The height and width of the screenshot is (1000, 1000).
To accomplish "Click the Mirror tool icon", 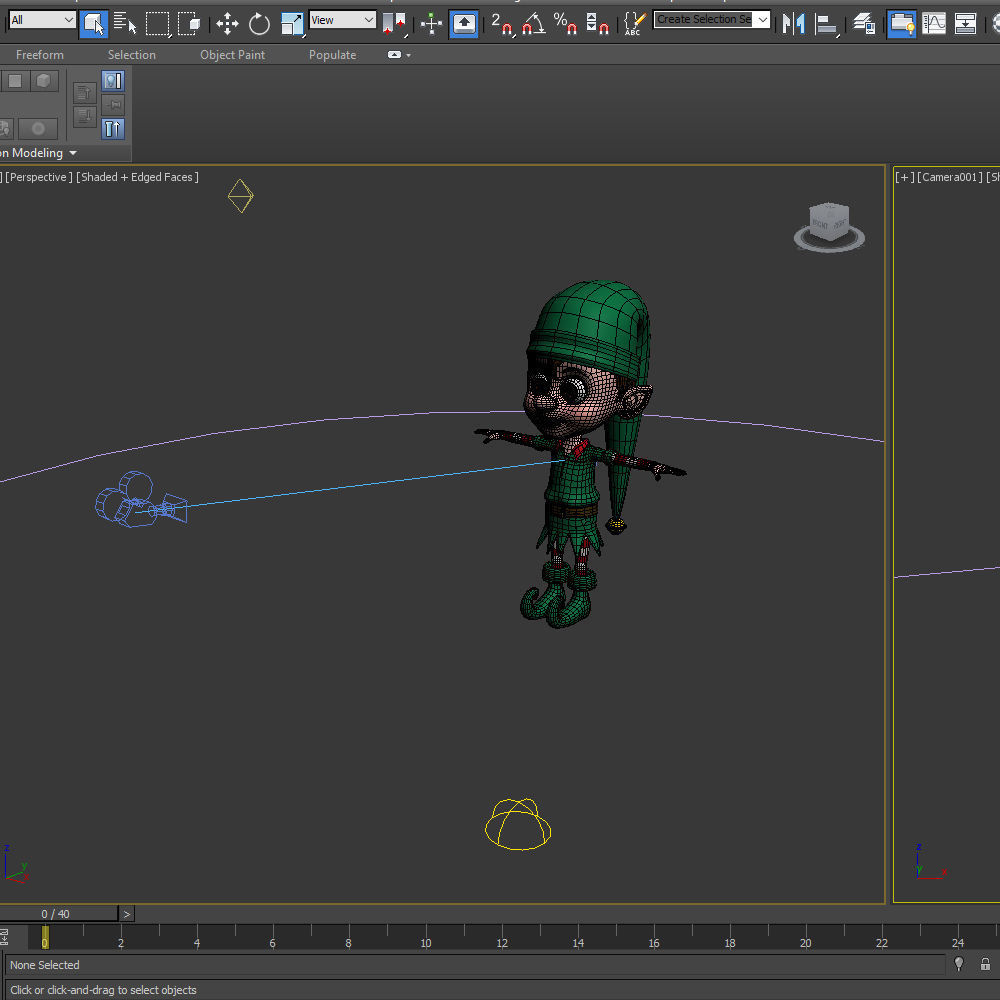I will coord(793,24).
